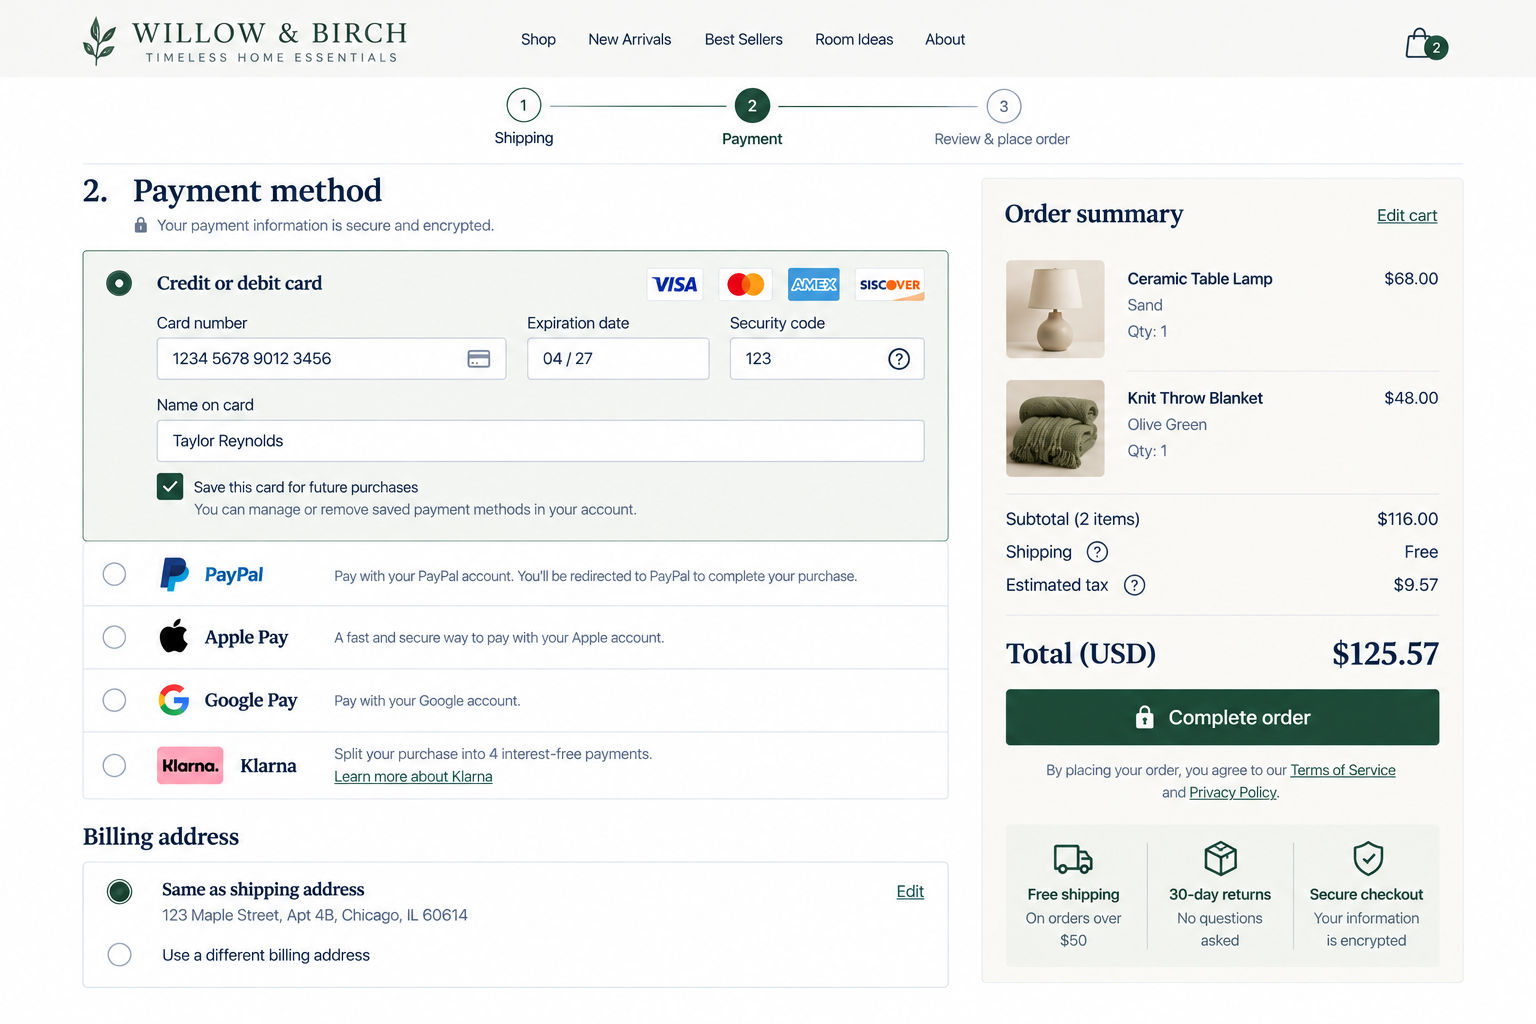
Task: Open security code help question icon
Action: (x=899, y=359)
